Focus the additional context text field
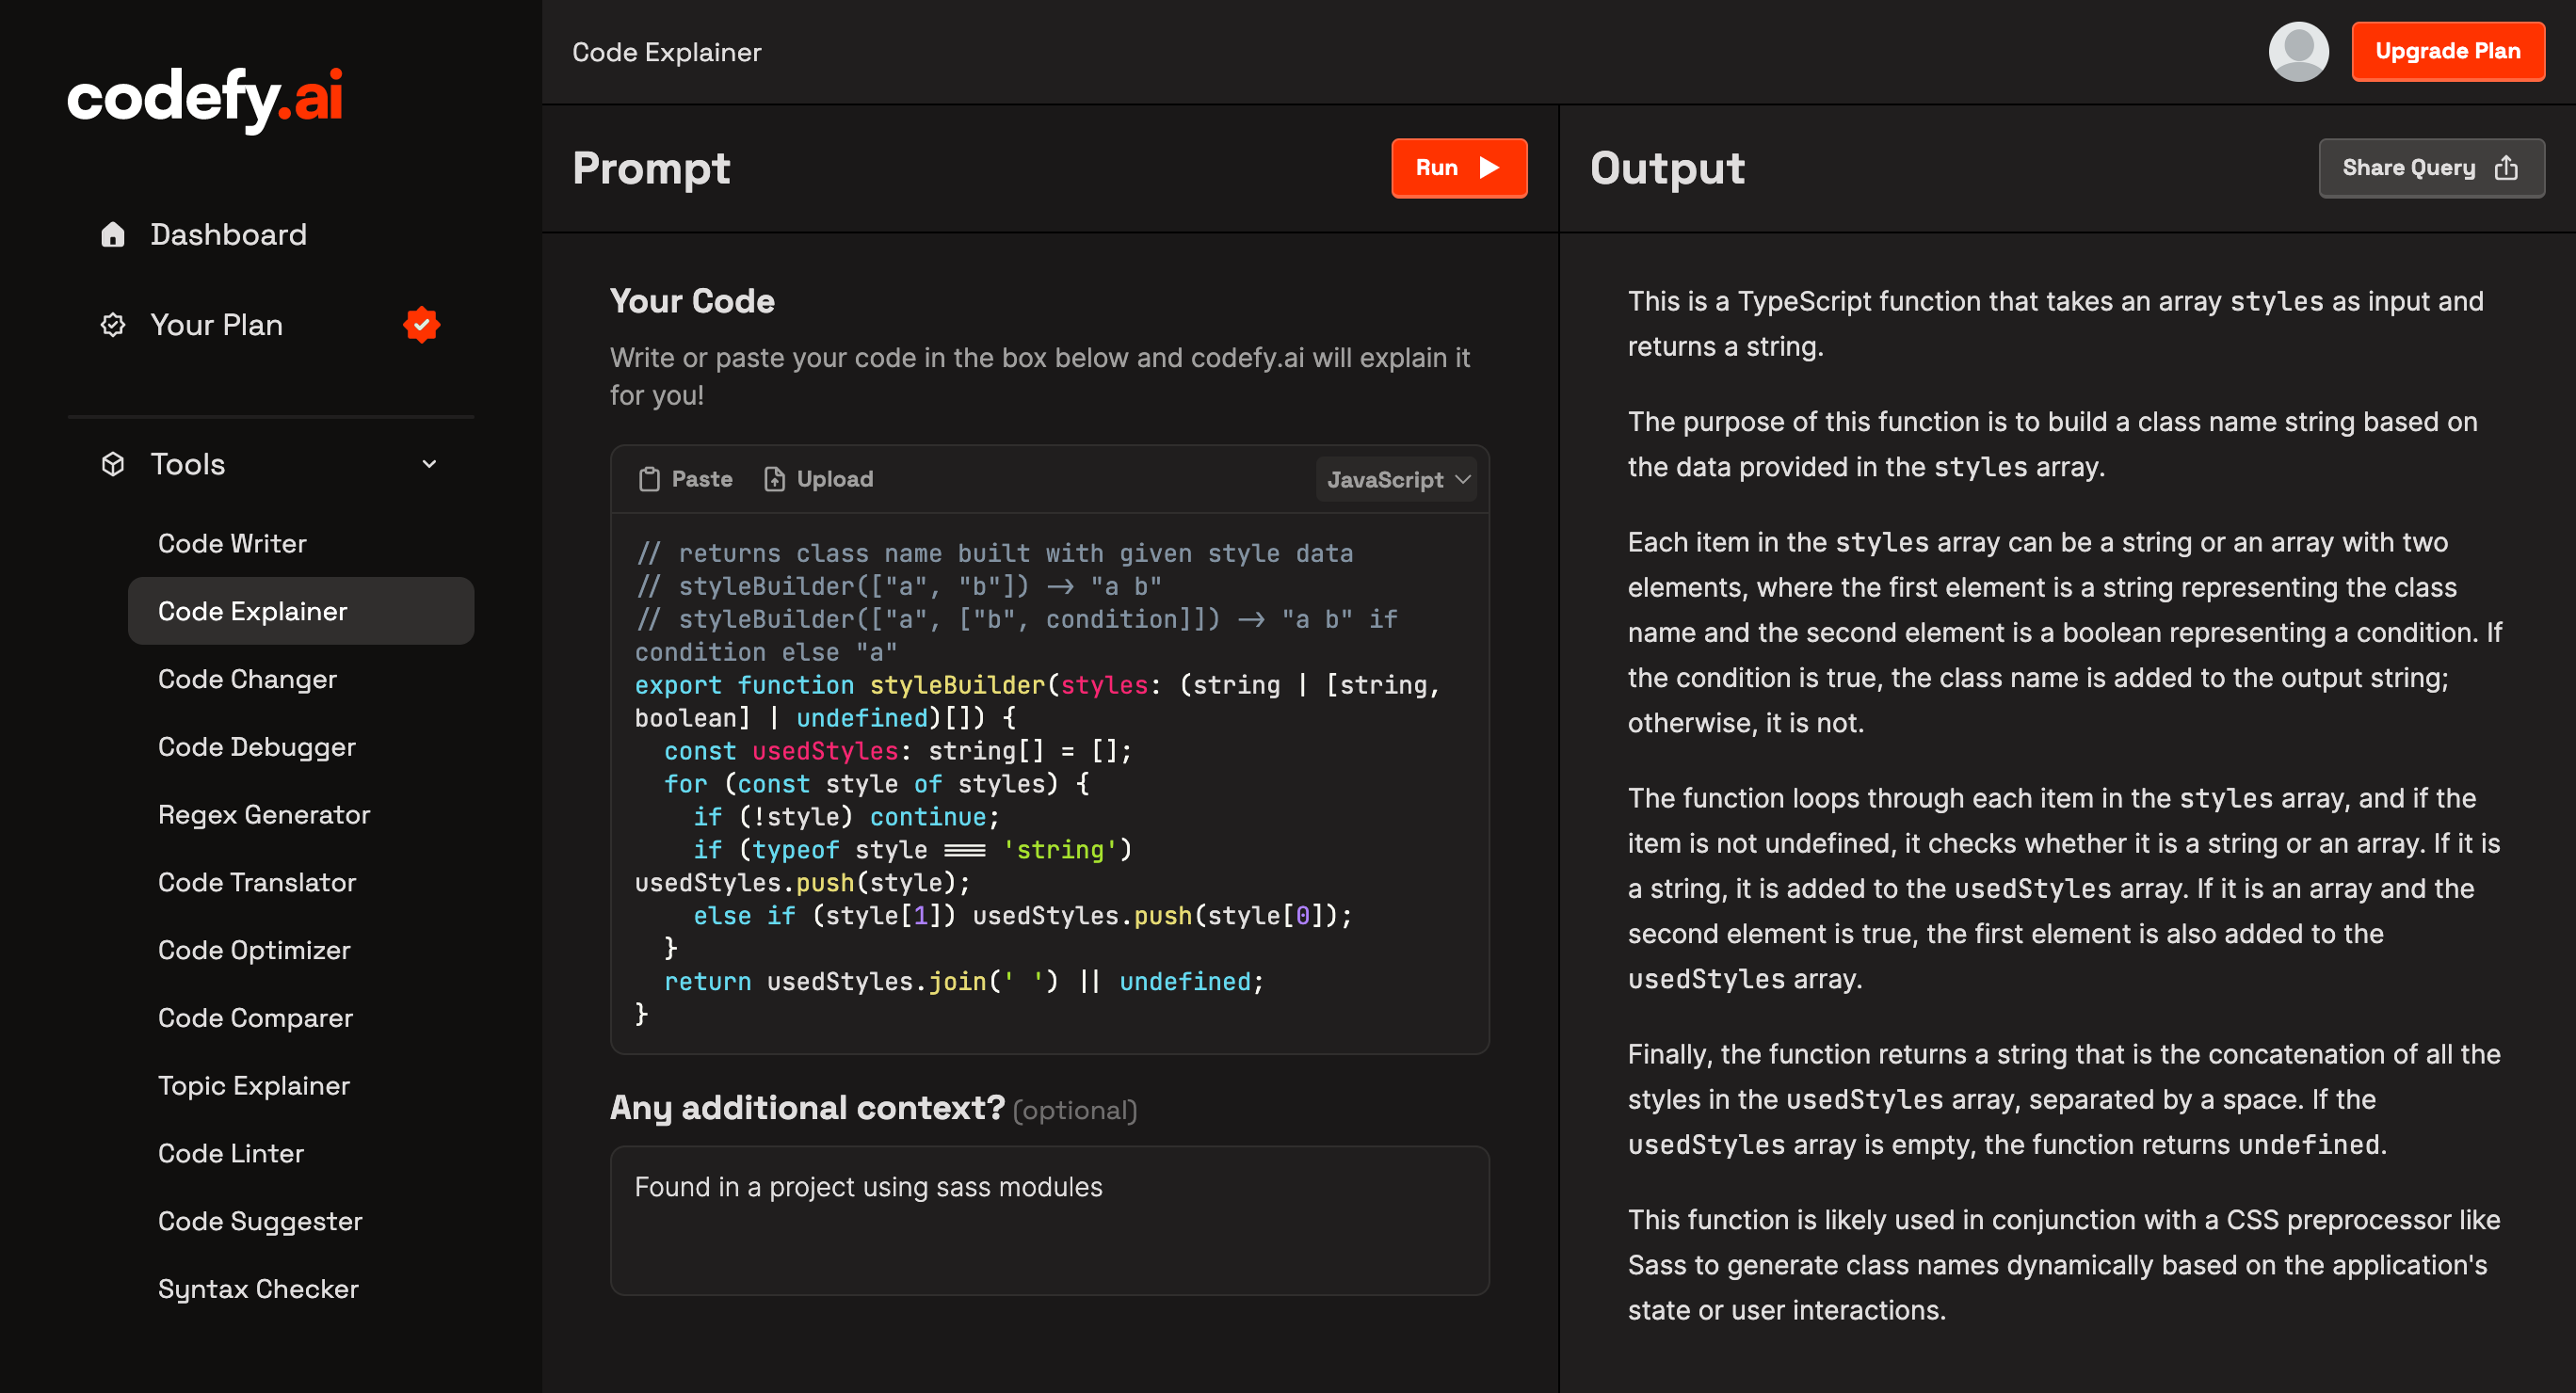Viewport: 2576px width, 1393px height. (x=1048, y=1220)
